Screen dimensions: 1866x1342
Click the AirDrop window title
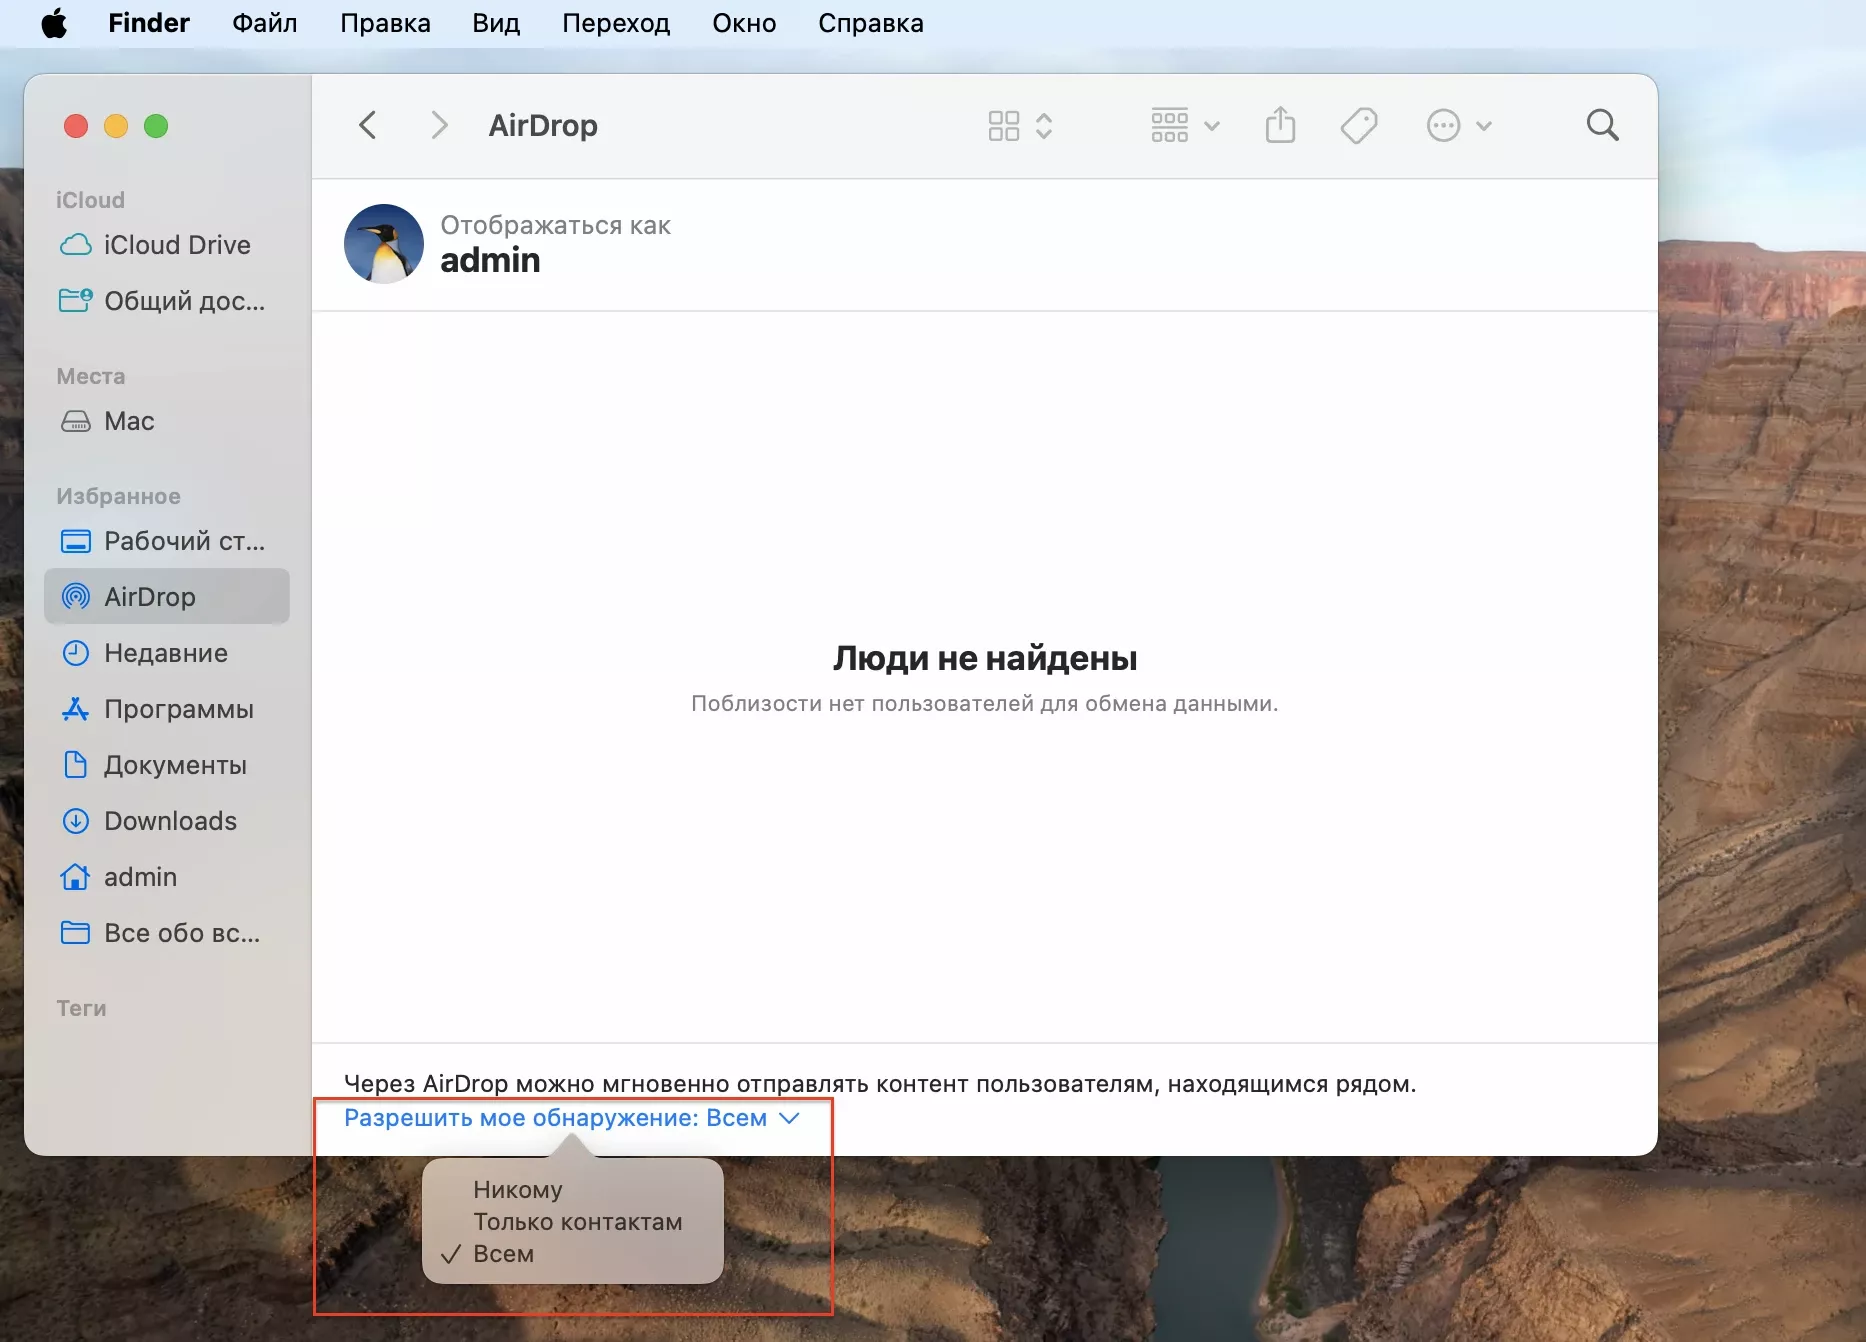543,125
